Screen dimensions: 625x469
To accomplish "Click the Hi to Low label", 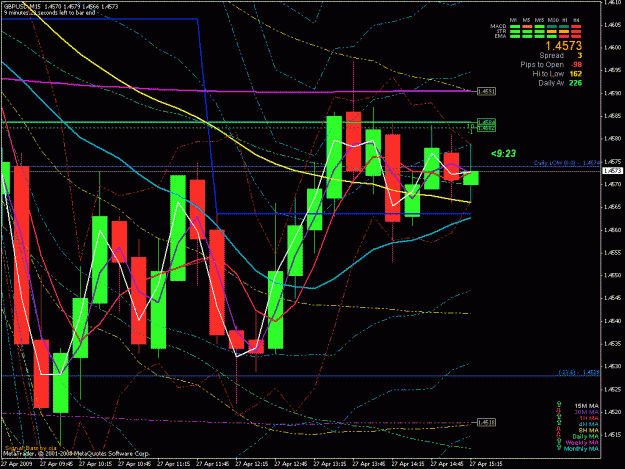I will (548, 74).
